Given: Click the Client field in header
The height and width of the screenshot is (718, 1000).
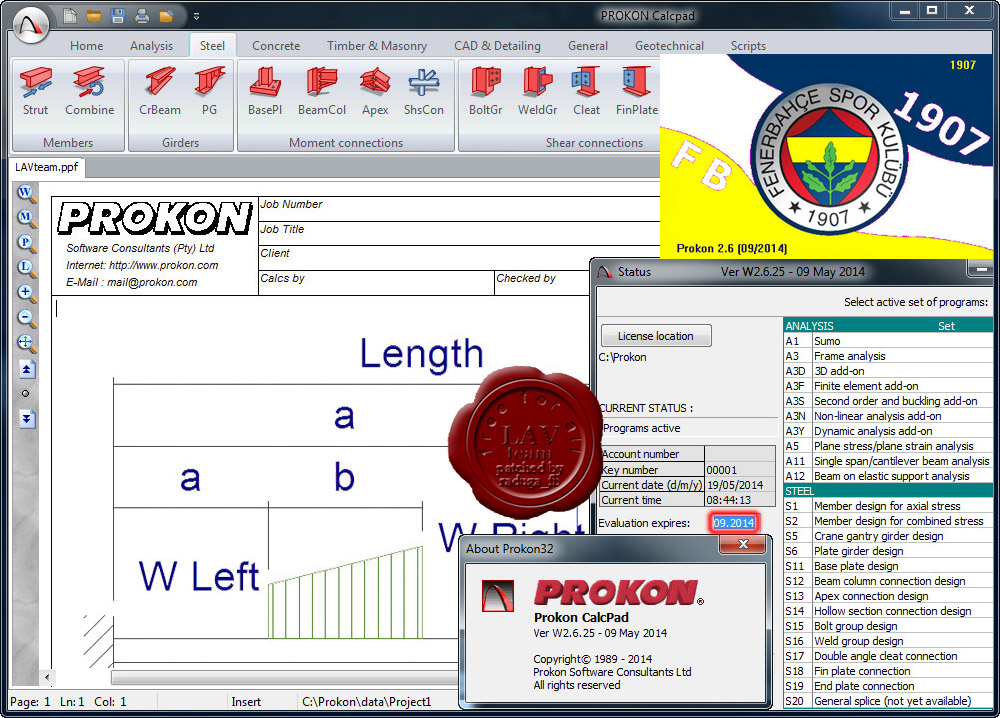Looking at the screenshot, I should coord(459,258).
